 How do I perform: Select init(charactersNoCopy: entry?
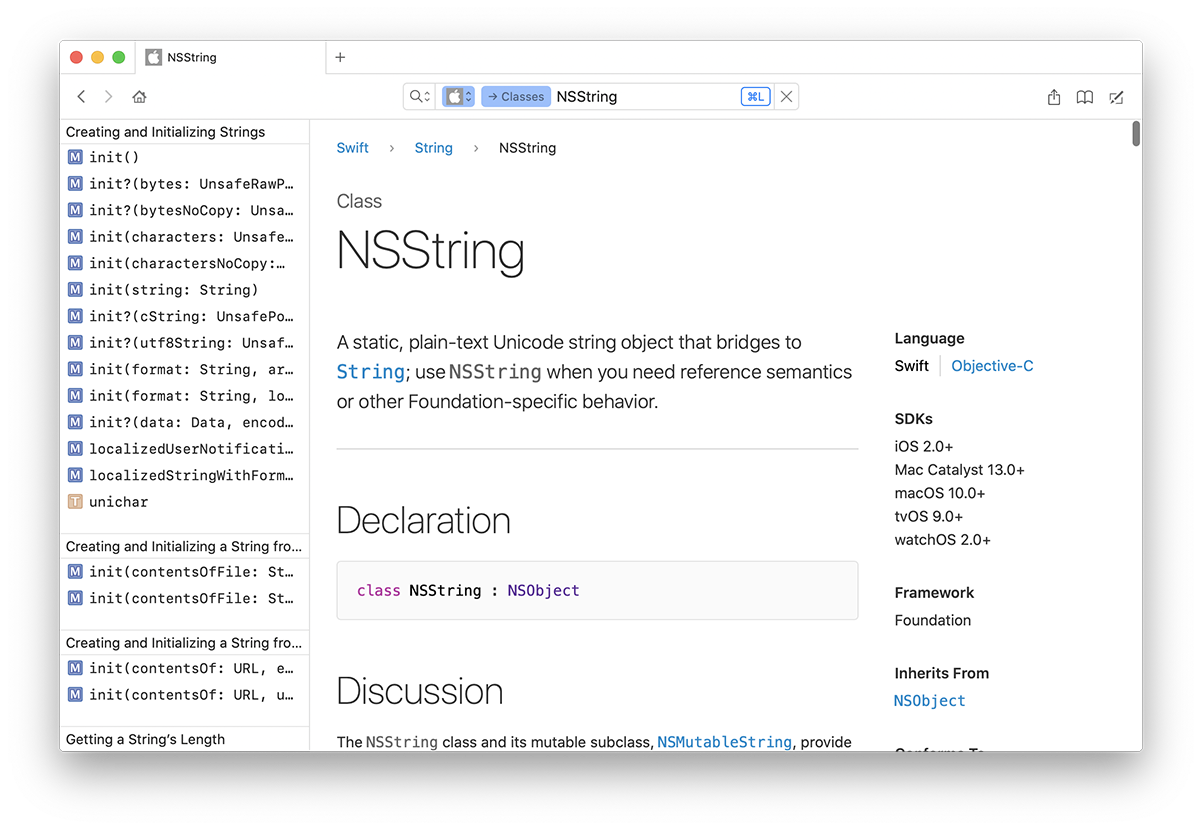pyautogui.click(x=185, y=263)
